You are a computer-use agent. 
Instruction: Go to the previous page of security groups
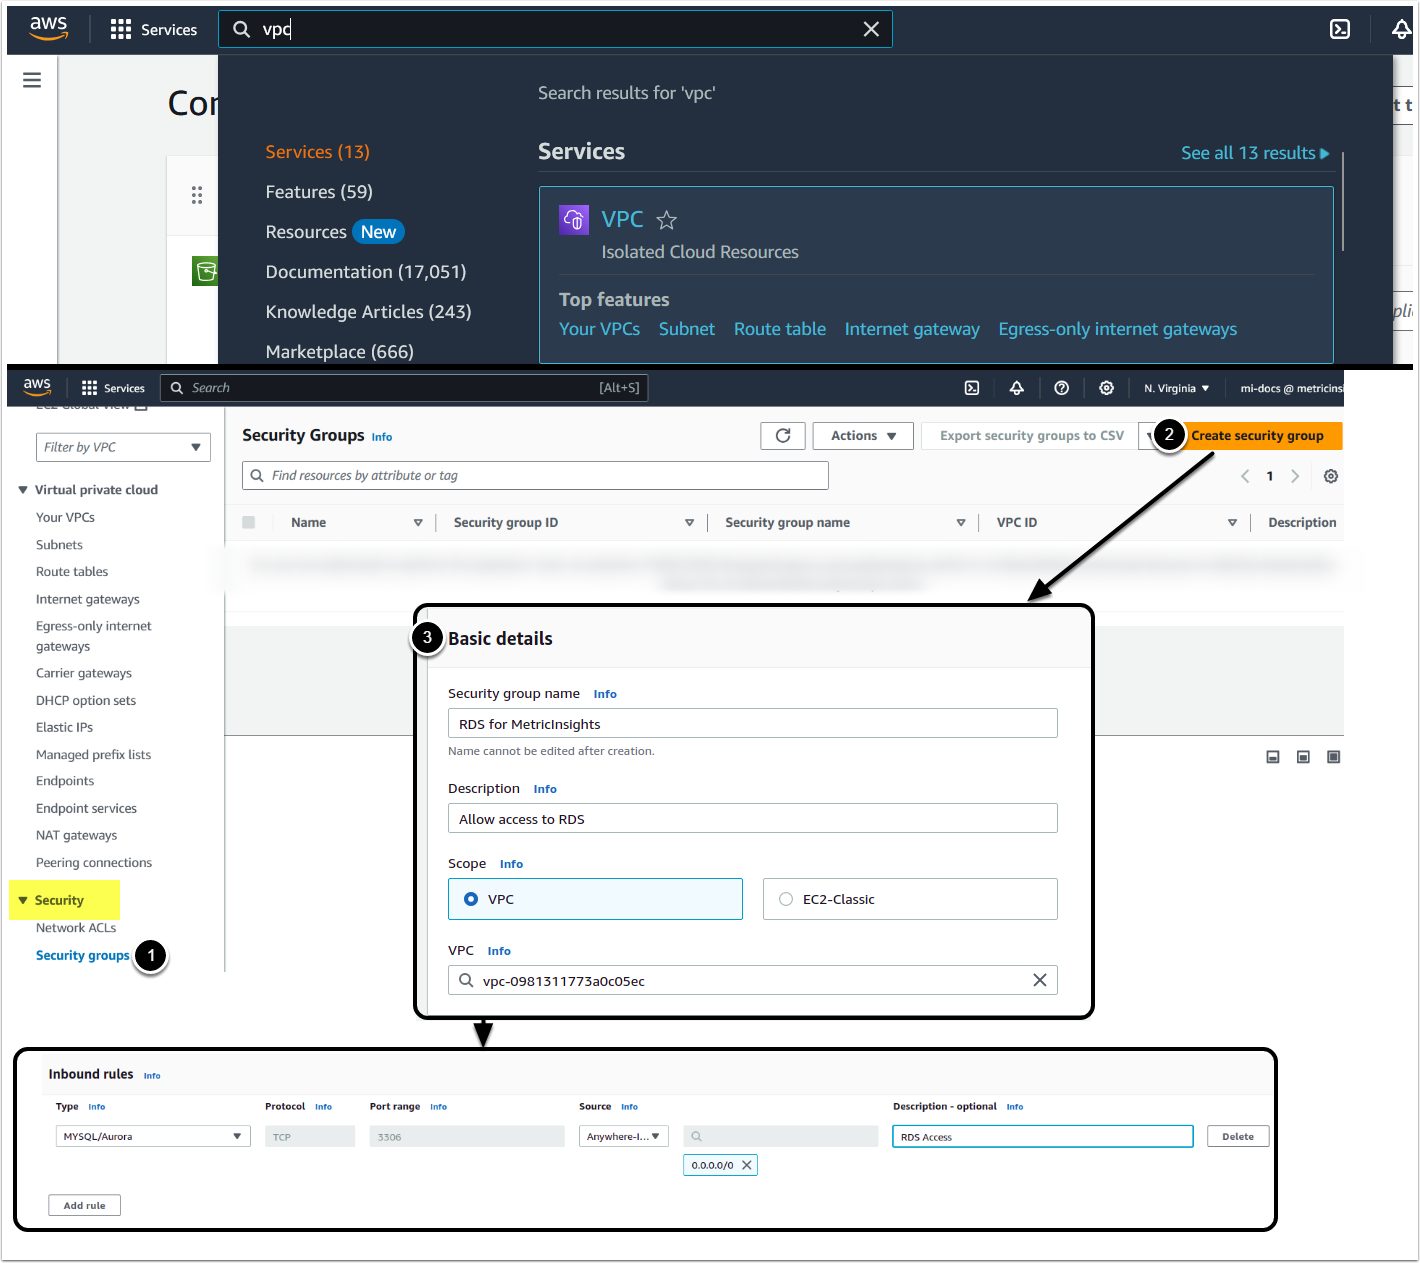[1245, 476]
